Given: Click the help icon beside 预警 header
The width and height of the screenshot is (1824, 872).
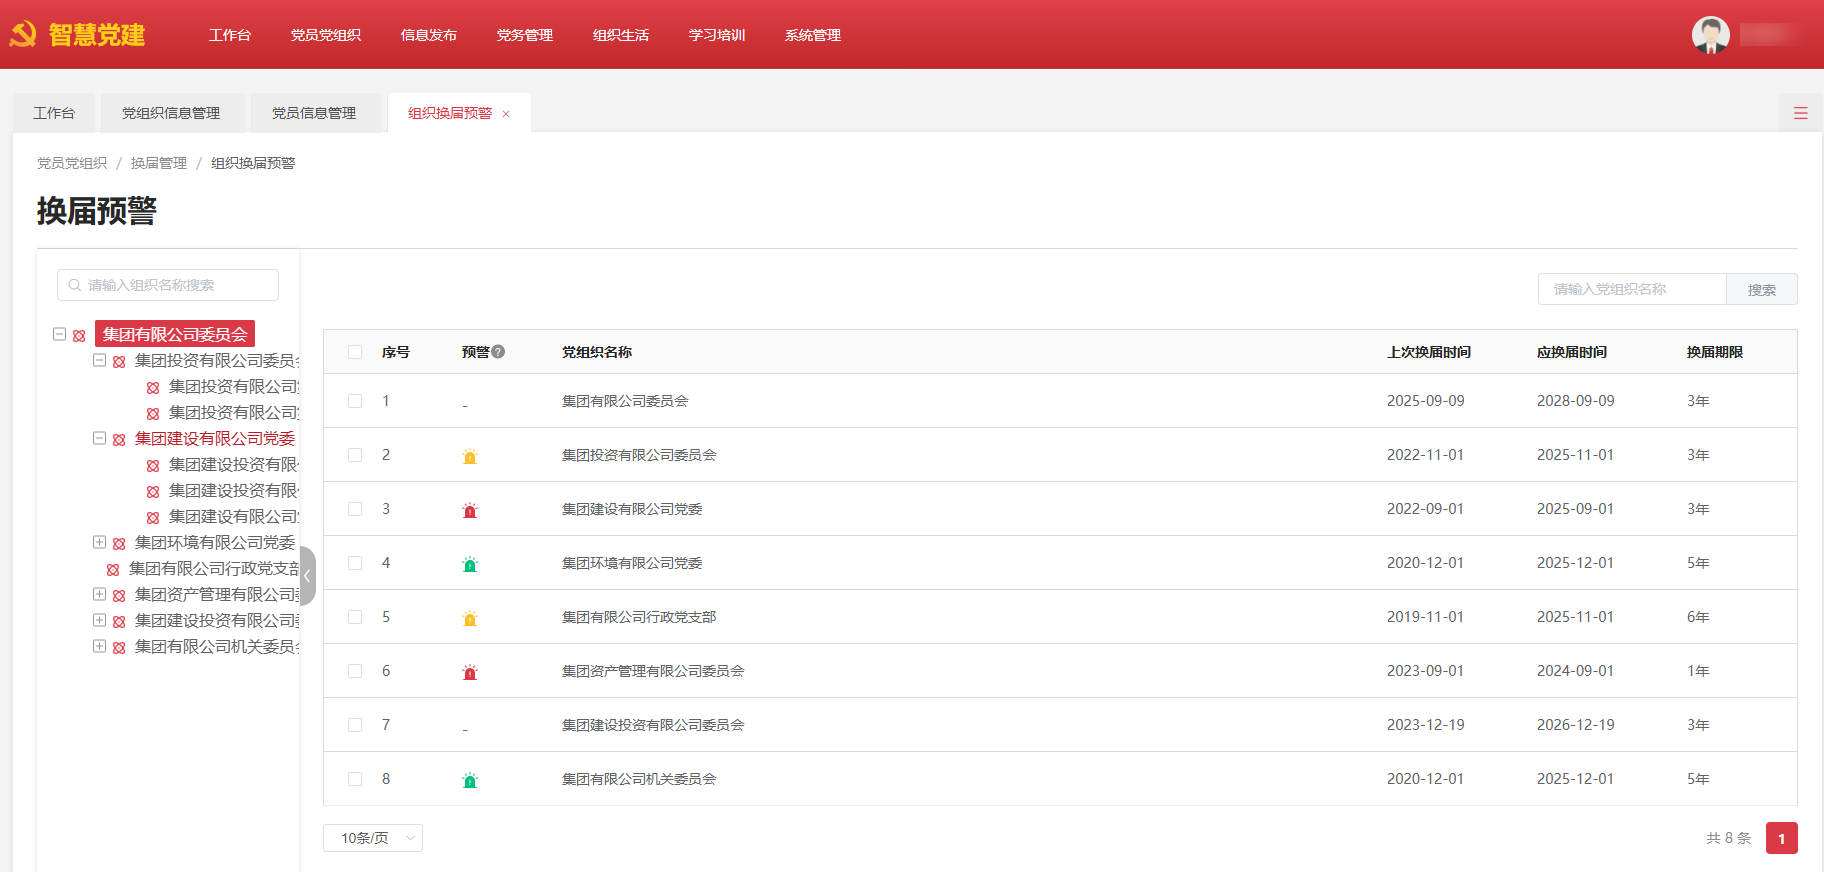Looking at the screenshot, I should pyautogui.click(x=498, y=352).
